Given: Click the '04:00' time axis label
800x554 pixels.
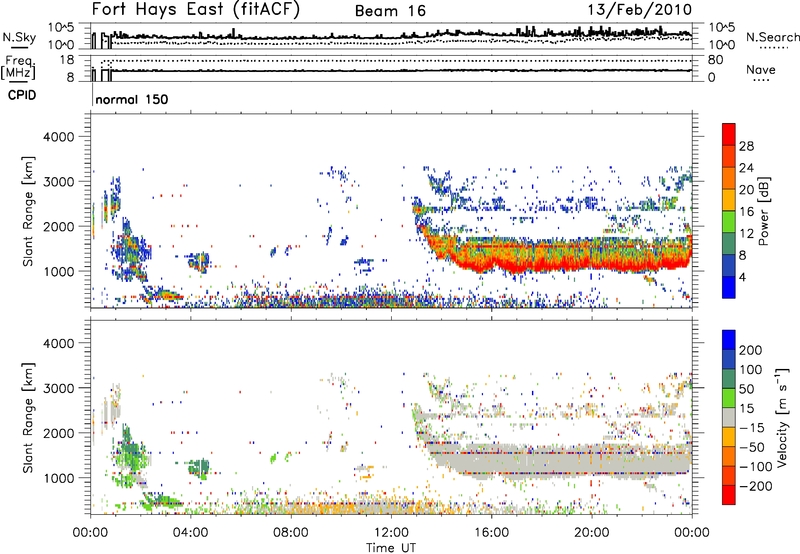Looking at the screenshot, I should pyautogui.click(x=191, y=533).
